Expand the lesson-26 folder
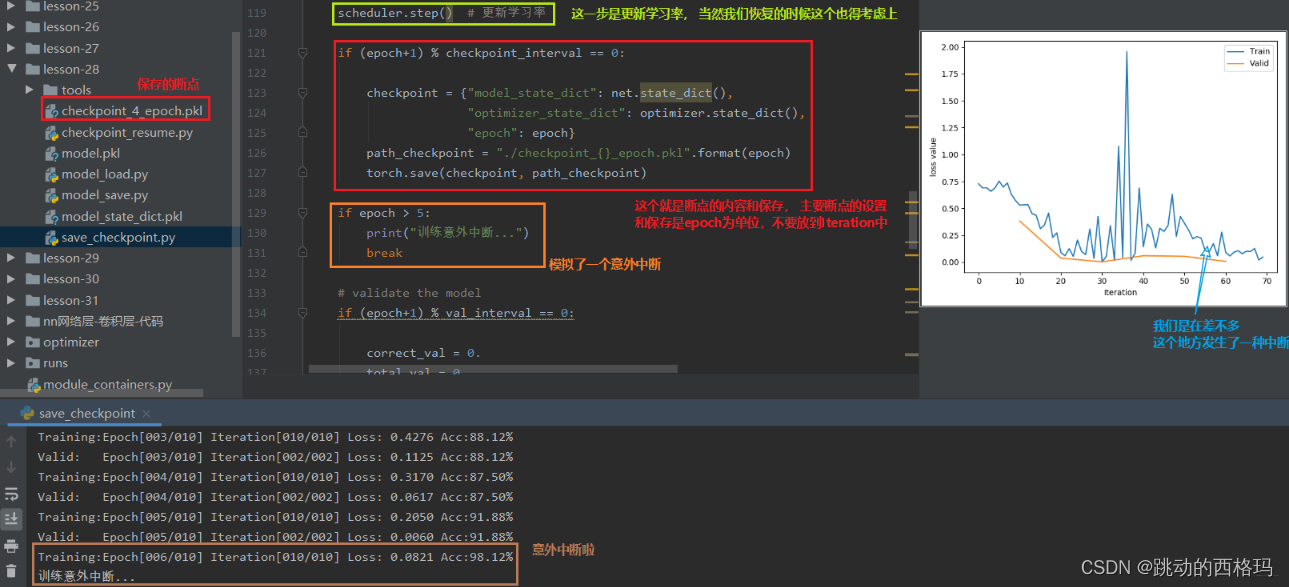The image size is (1289, 587). 11,27
